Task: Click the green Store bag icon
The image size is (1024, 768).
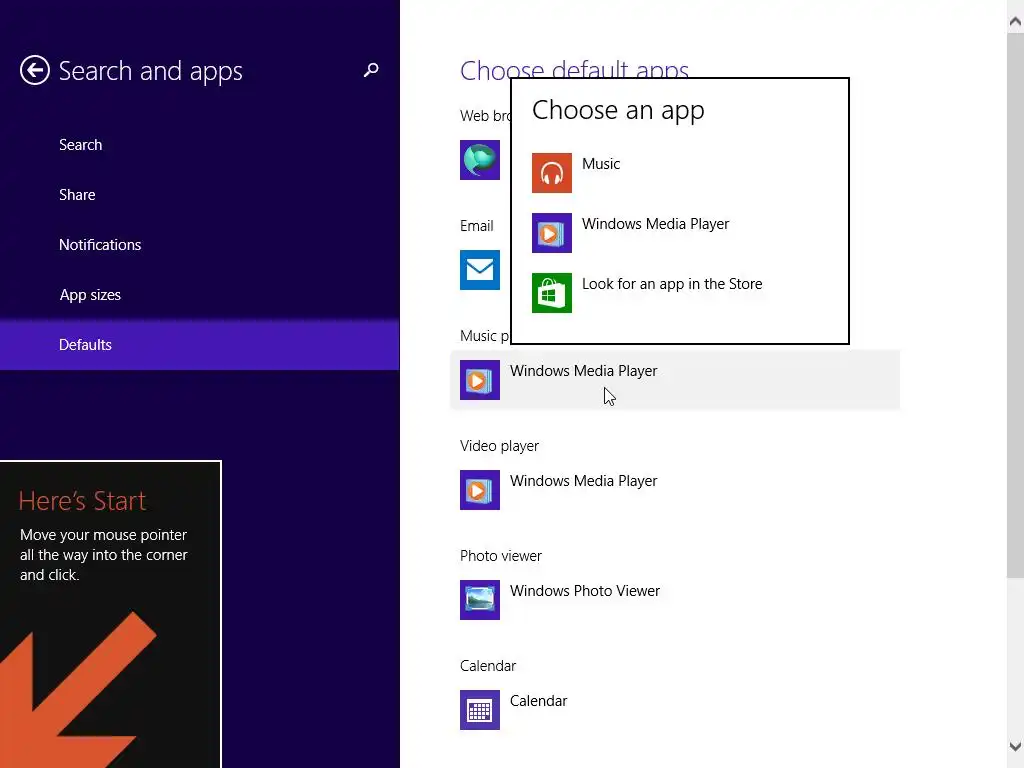Action: pos(551,293)
